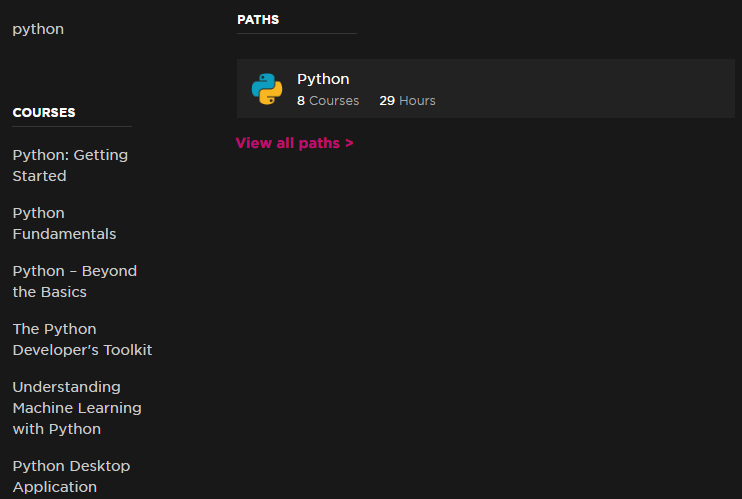
Task: Select the "Python Fundamentals" course
Action: click(64, 223)
